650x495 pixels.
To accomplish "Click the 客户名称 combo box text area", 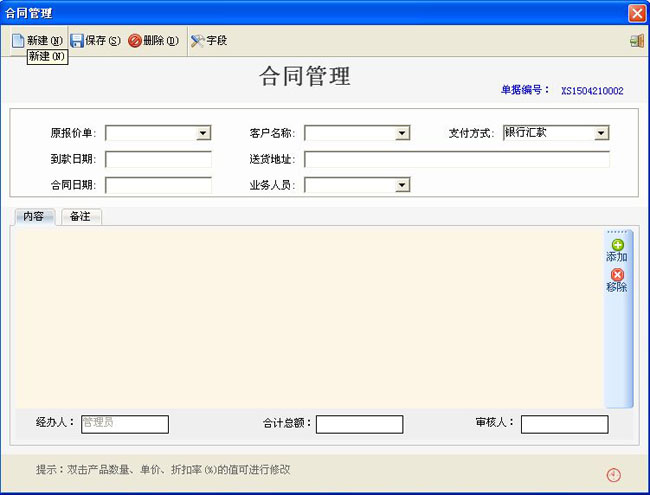I will point(350,133).
